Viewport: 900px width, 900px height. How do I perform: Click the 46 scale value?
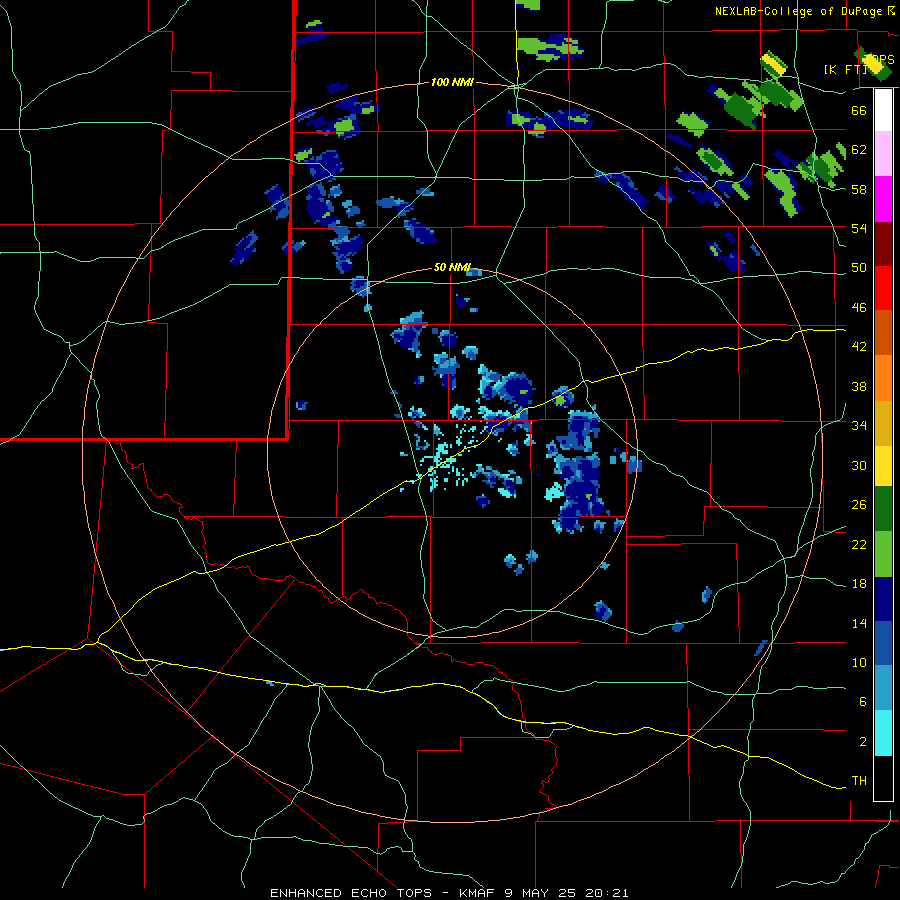click(x=859, y=308)
